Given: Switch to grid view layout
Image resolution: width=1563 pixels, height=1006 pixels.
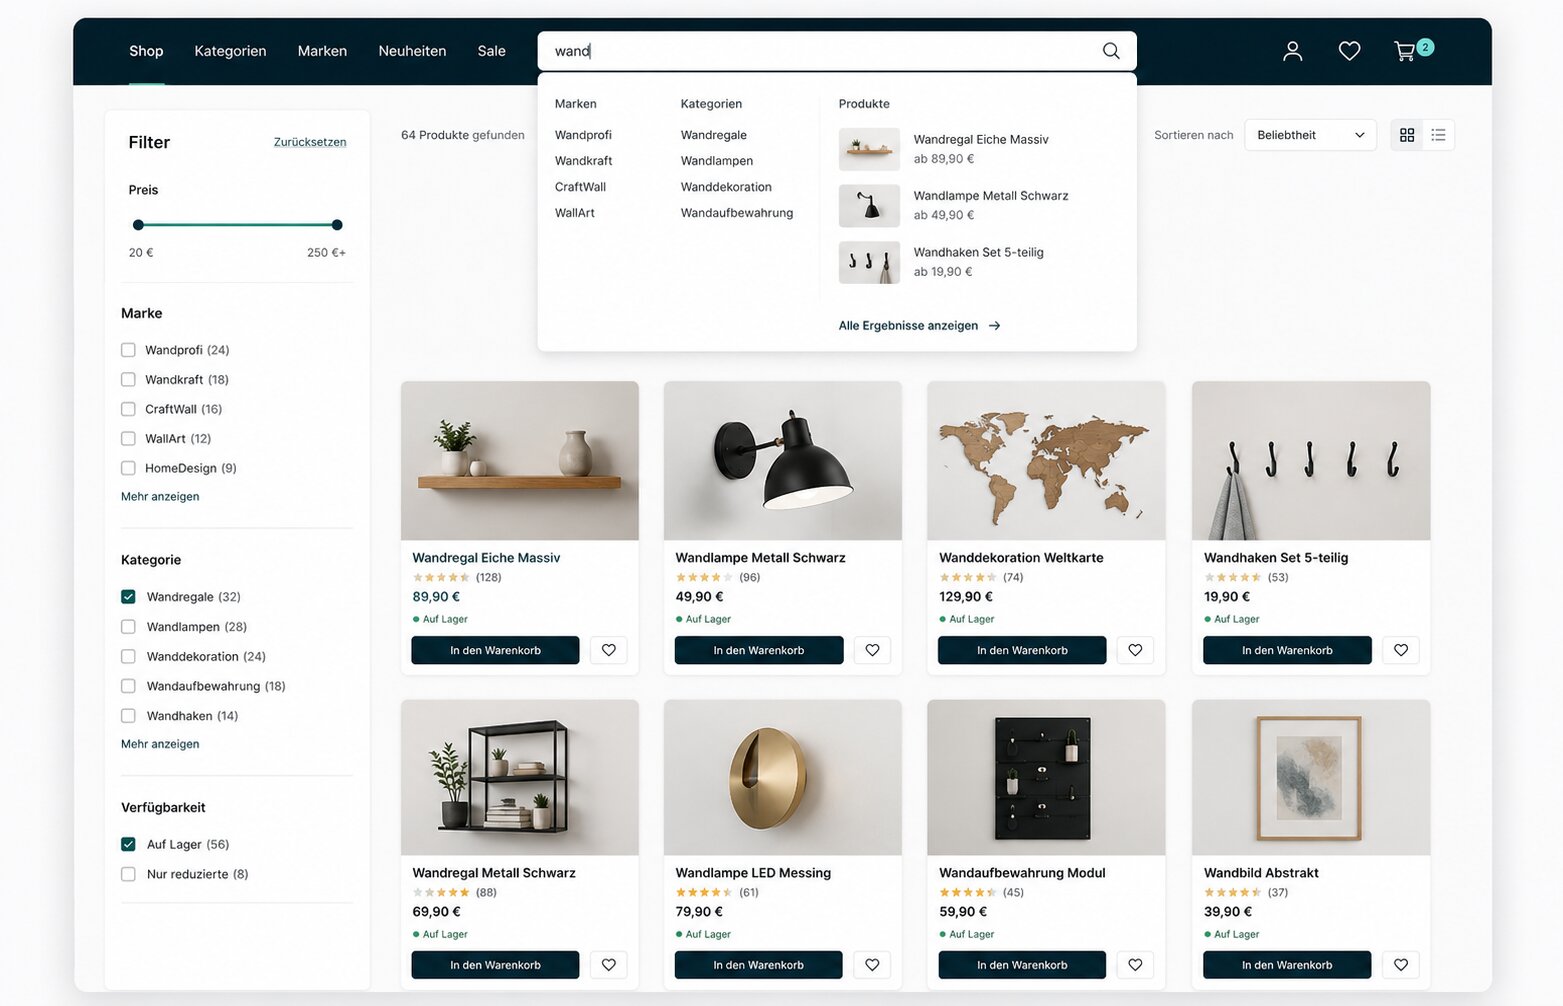Looking at the screenshot, I should tap(1407, 135).
